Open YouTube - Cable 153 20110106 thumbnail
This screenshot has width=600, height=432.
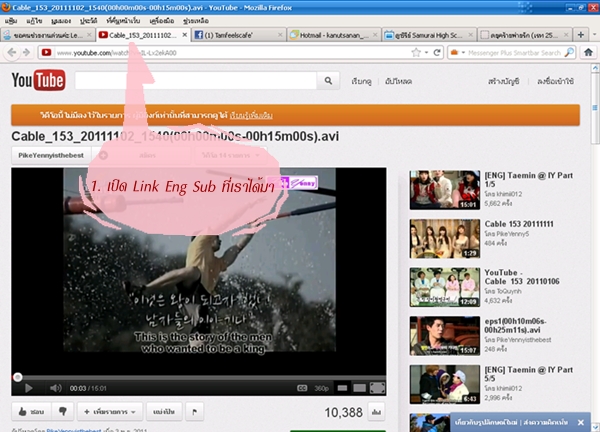coord(445,287)
